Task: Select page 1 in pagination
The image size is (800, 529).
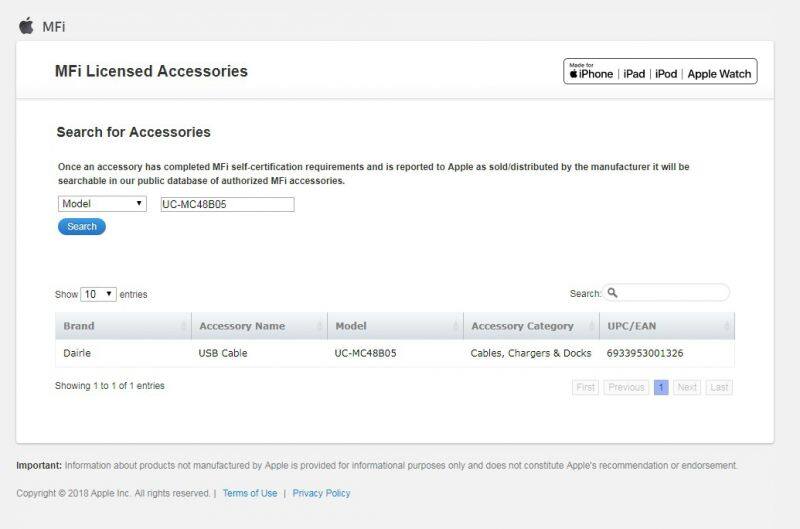Action: click(661, 387)
